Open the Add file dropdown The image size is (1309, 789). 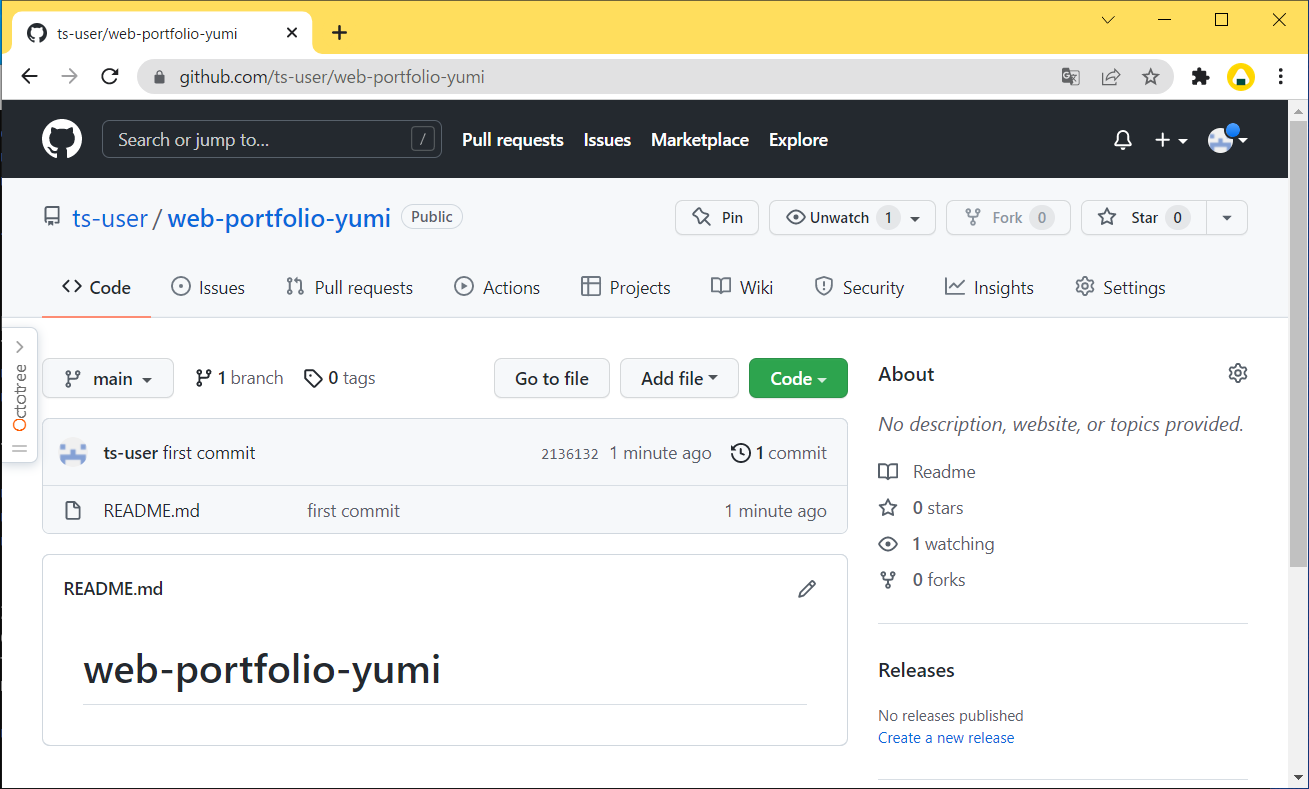(680, 378)
